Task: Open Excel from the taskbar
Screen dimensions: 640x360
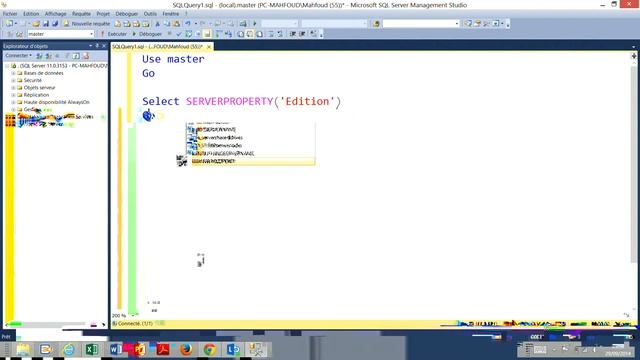Action: tap(92, 349)
